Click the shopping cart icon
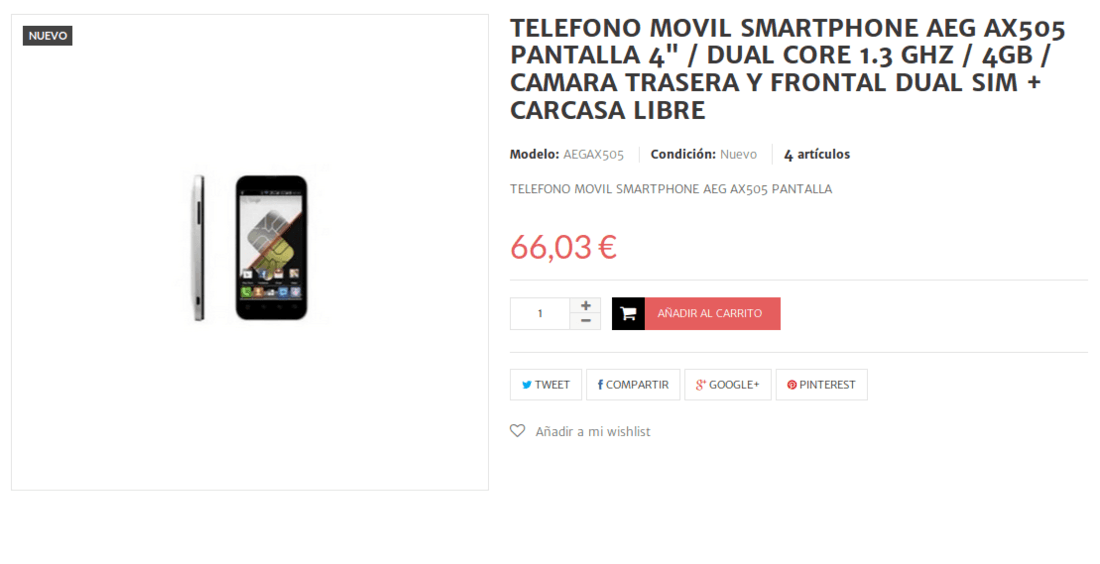The height and width of the screenshot is (564, 1100). 628,314
